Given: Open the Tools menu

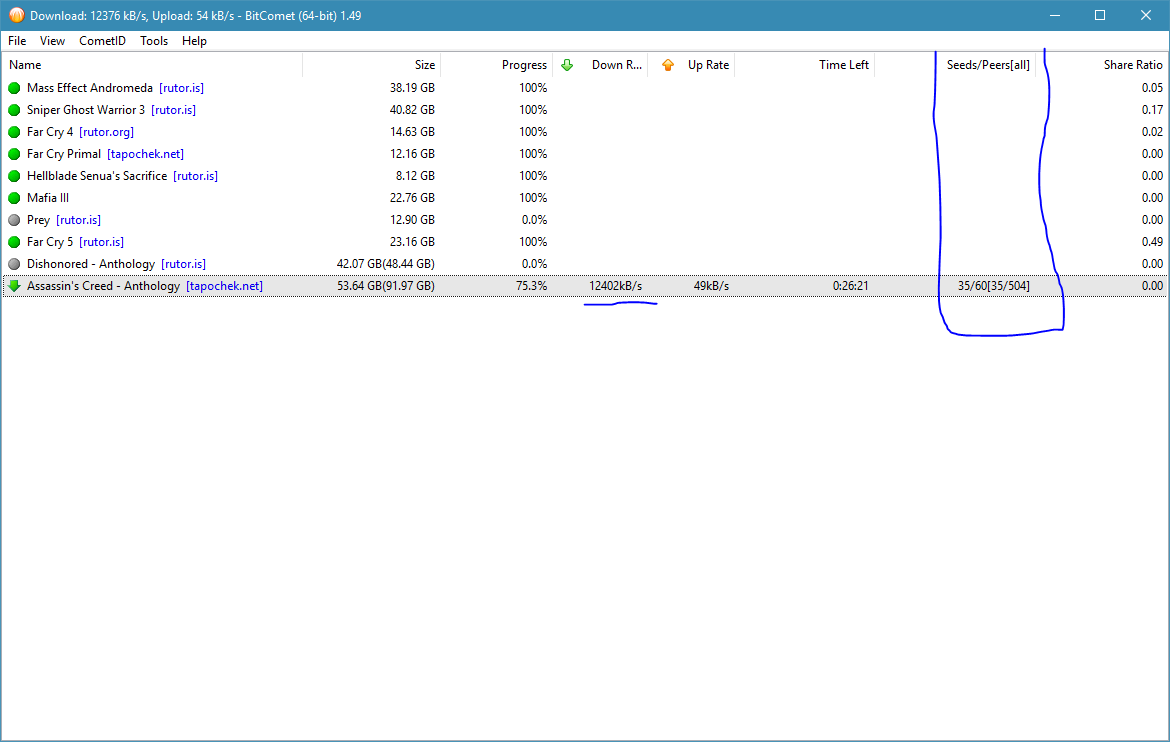Looking at the screenshot, I should click(154, 41).
